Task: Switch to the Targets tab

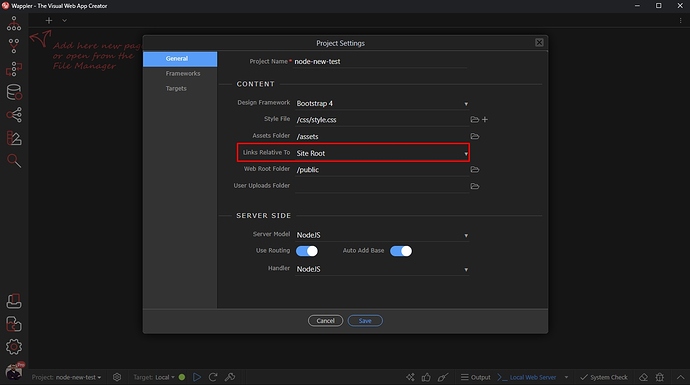Action: coord(176,88)
